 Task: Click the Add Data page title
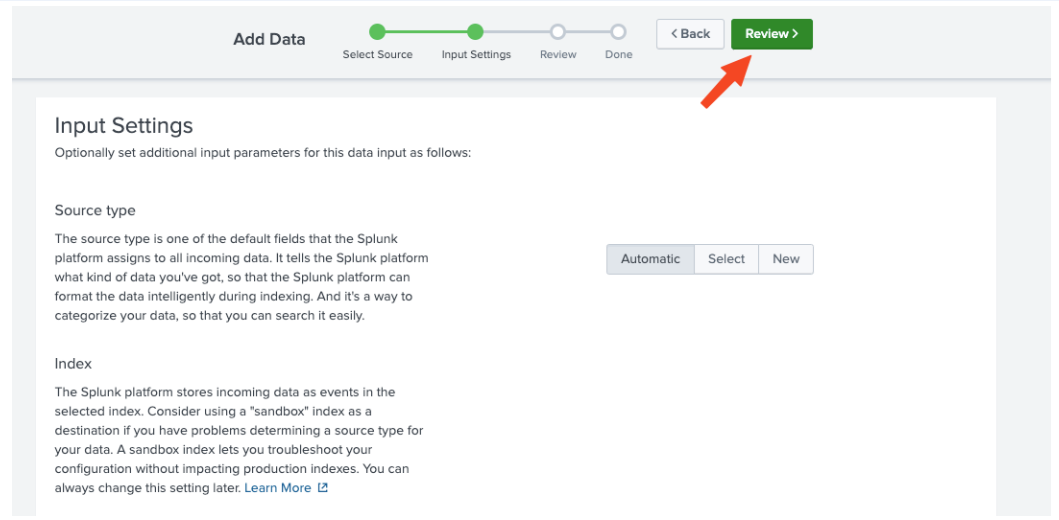click(269, 40)
